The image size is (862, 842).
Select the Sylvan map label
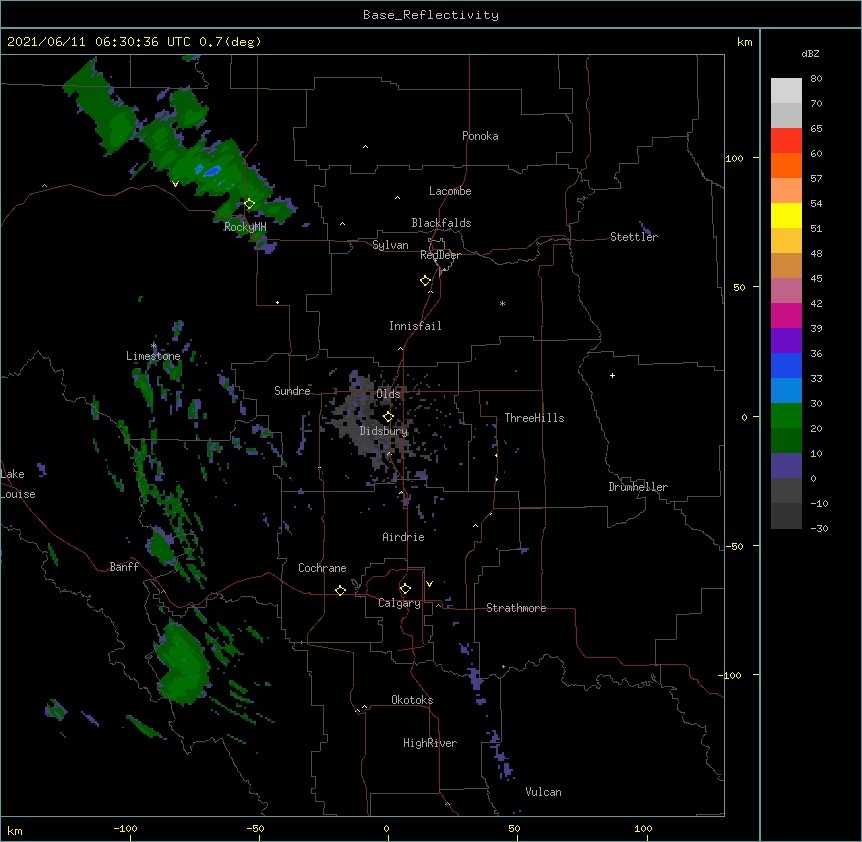(x=390, y=245)
